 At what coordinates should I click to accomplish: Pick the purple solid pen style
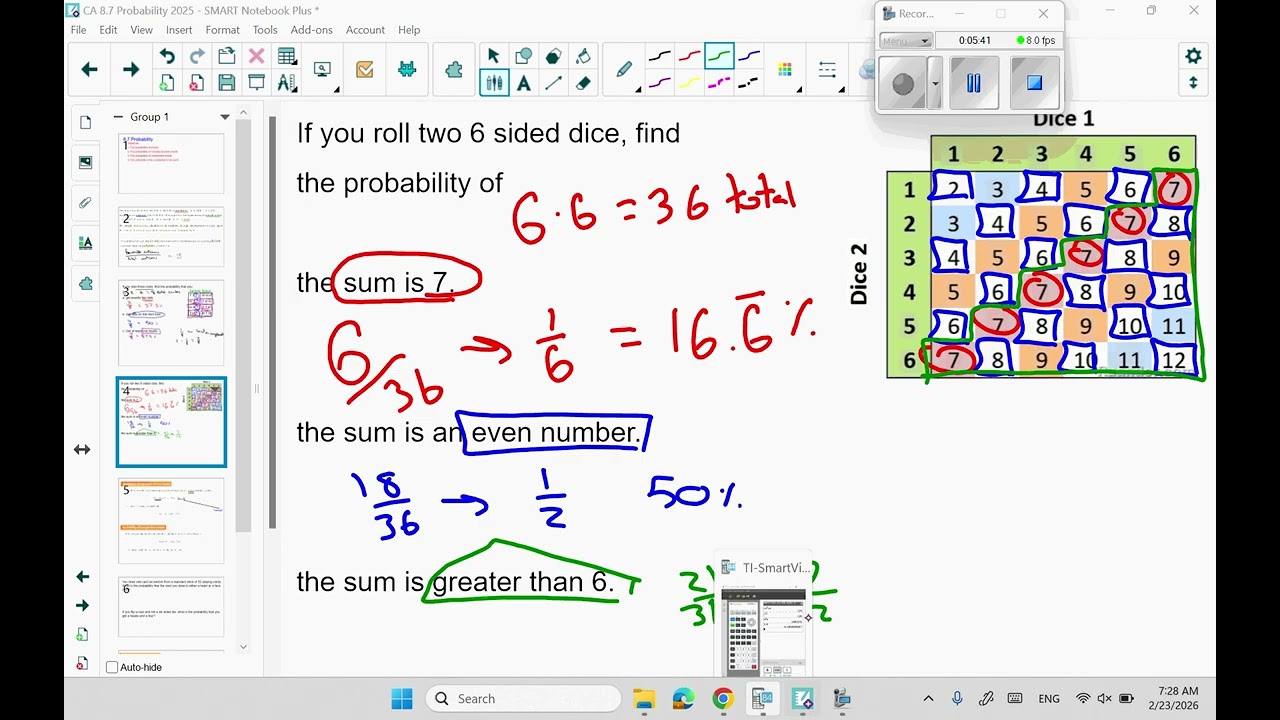(660, 83)
